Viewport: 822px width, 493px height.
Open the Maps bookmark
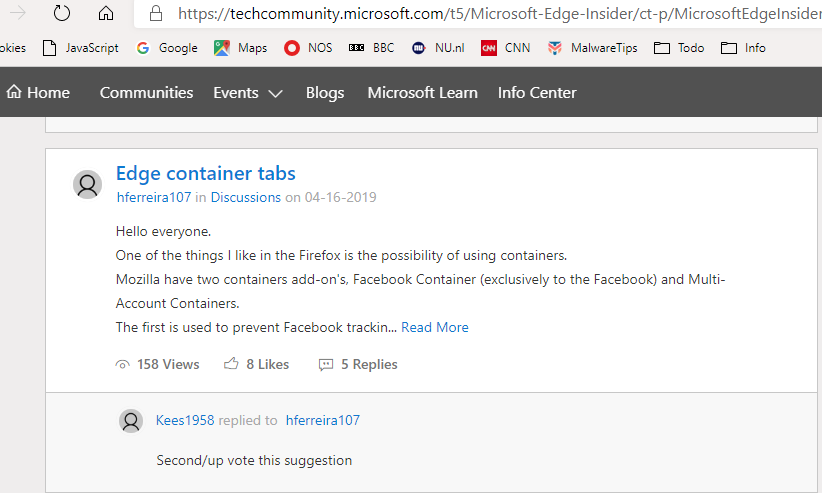241,48
